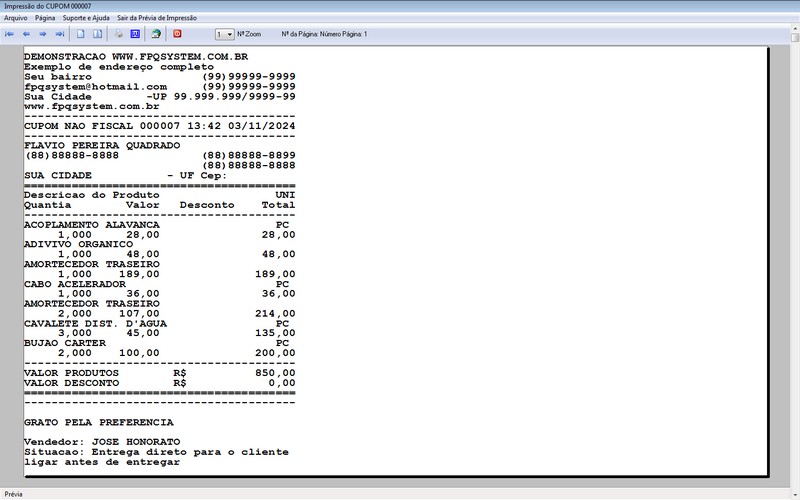Go to first page arrow icon

click(x=10, y=34)
